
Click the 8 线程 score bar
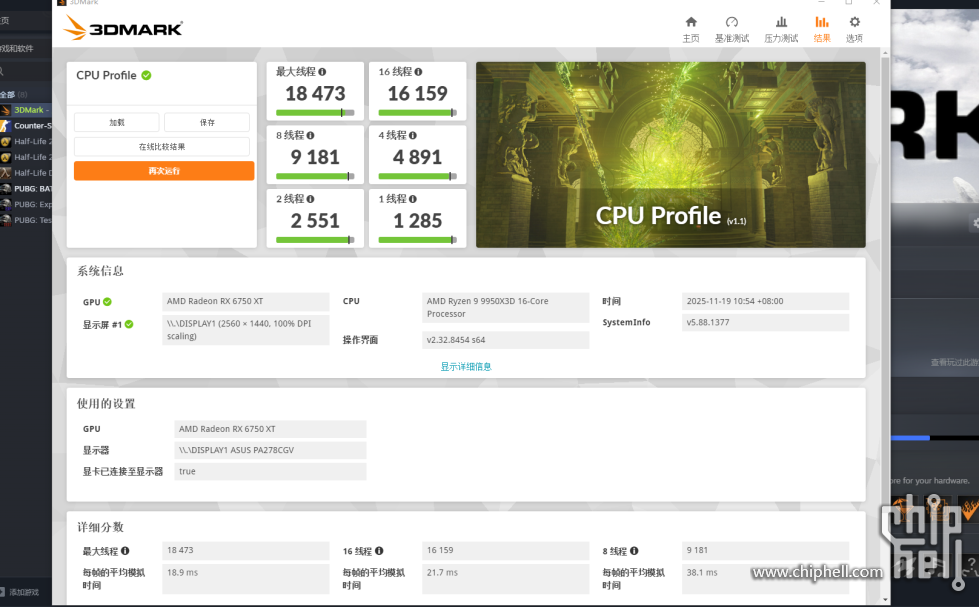point(315,177)
